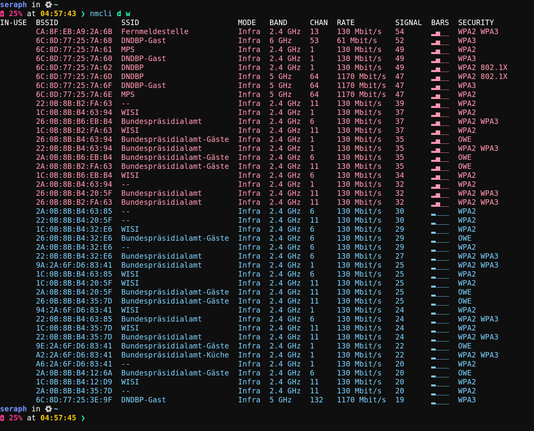This screenshot has width=534, height=431.
Task: Click the gear icon in the bottom prompt line
Action: [x=49, y=409]
